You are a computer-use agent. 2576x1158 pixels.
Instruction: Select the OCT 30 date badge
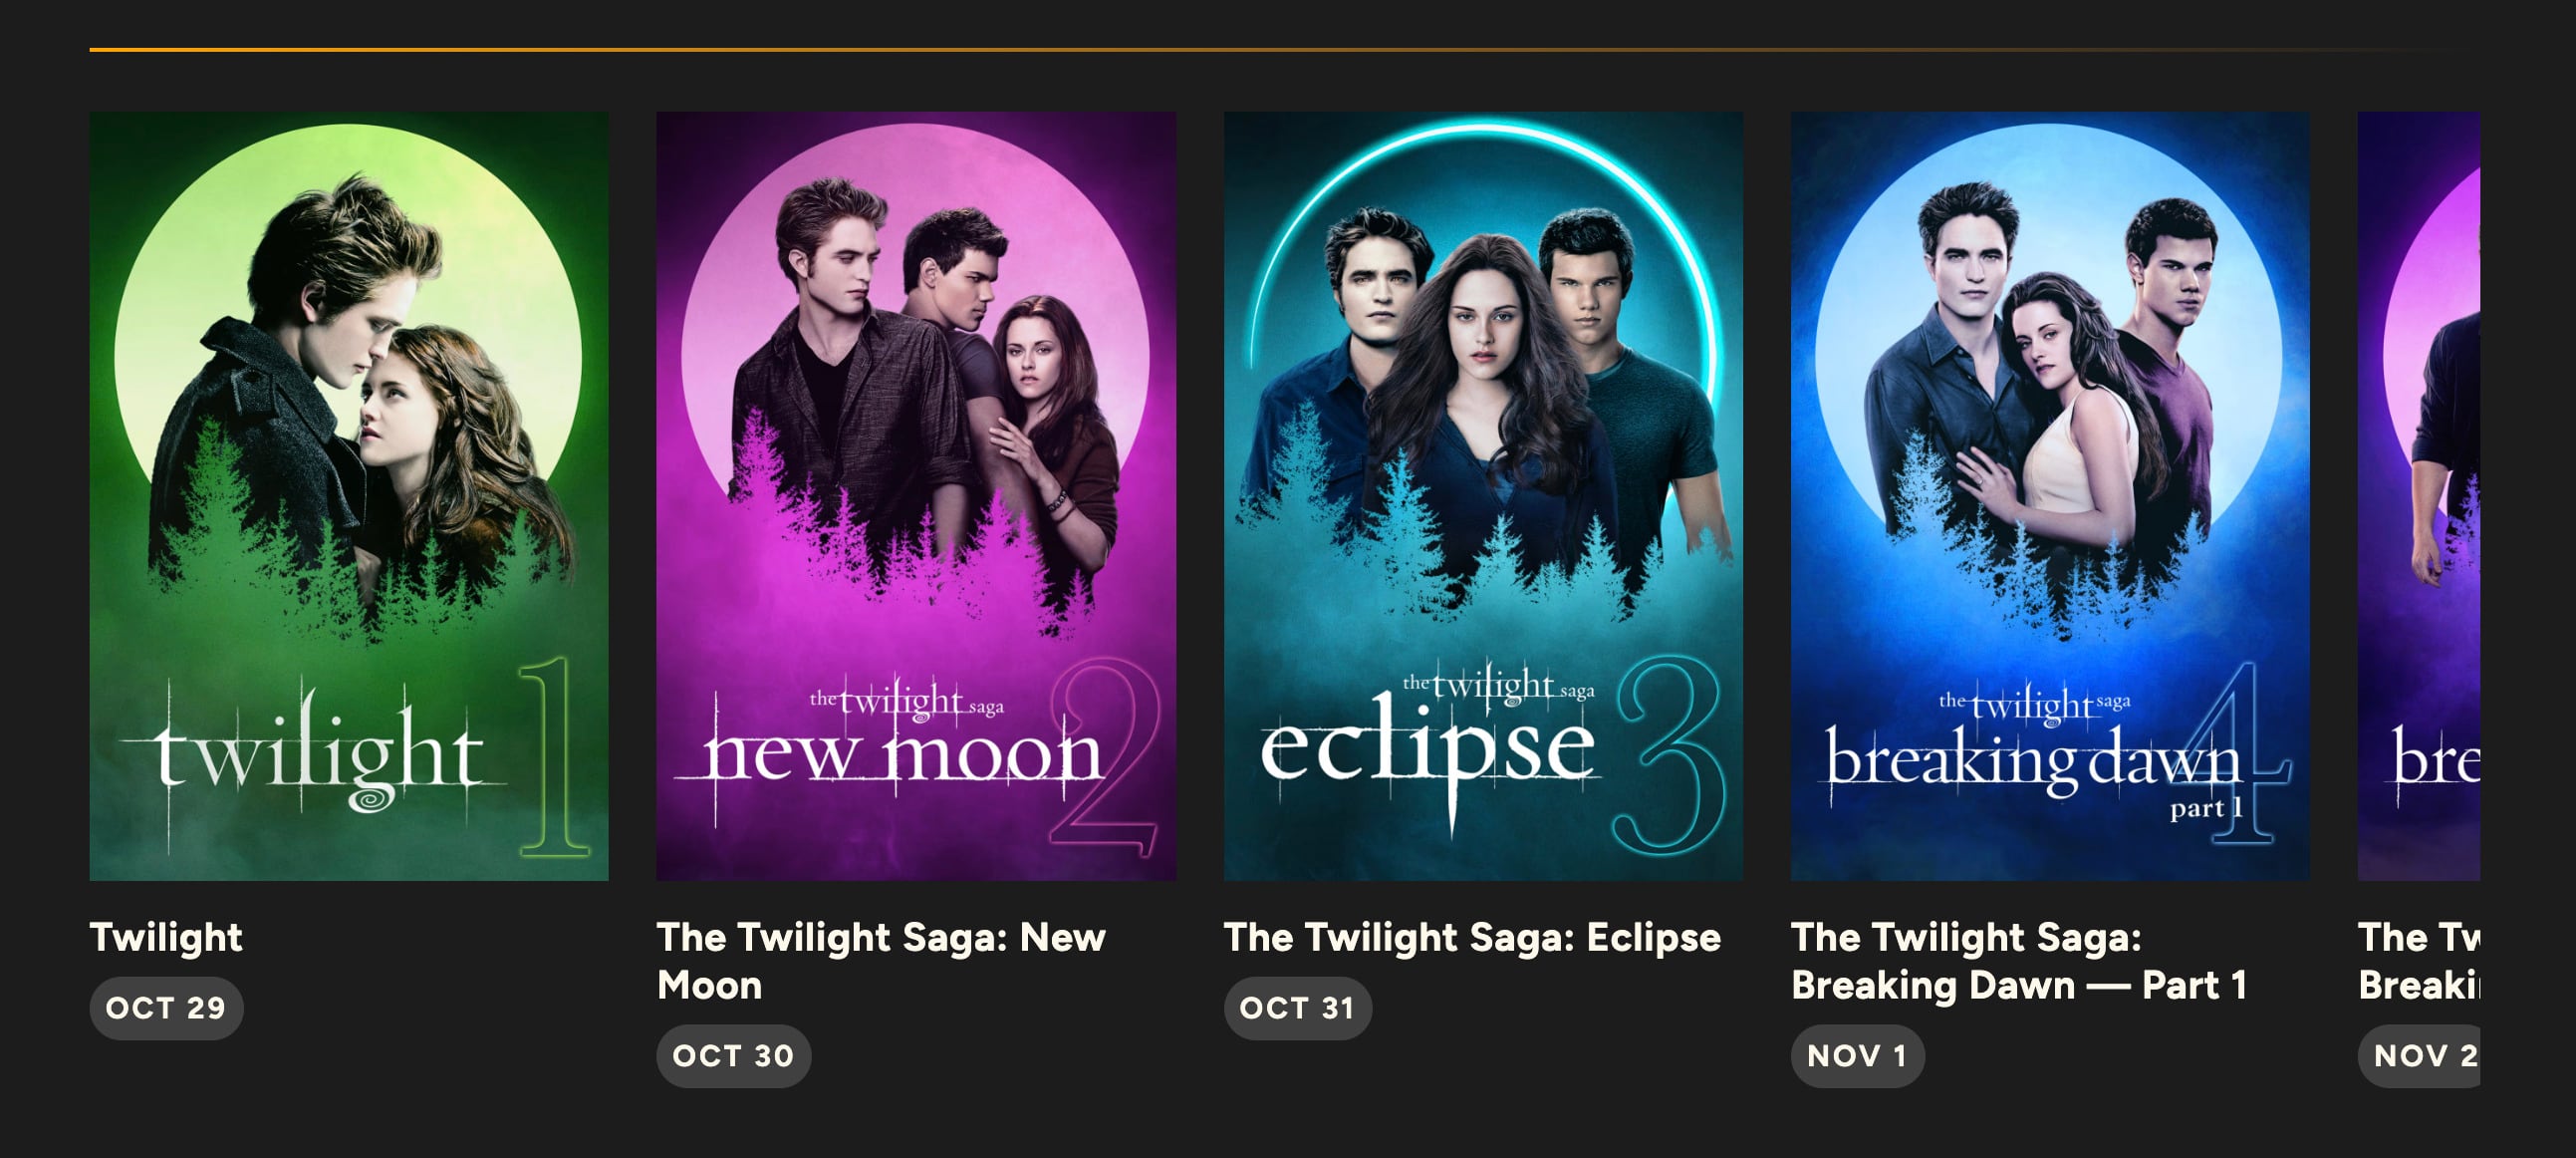[733, 1056]
